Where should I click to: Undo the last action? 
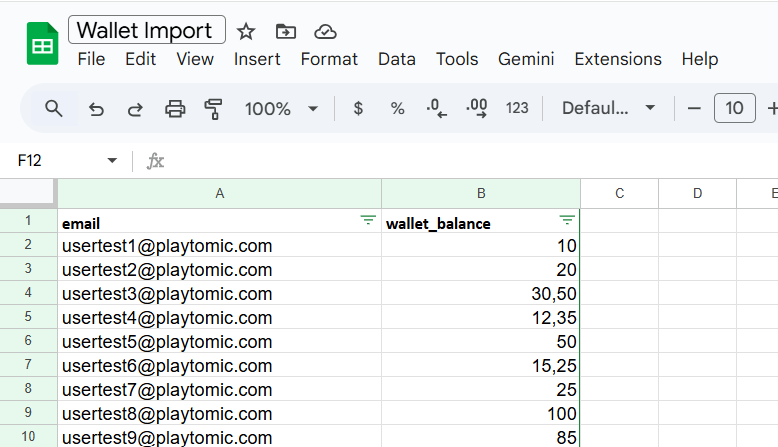click(x=96, y=108)
